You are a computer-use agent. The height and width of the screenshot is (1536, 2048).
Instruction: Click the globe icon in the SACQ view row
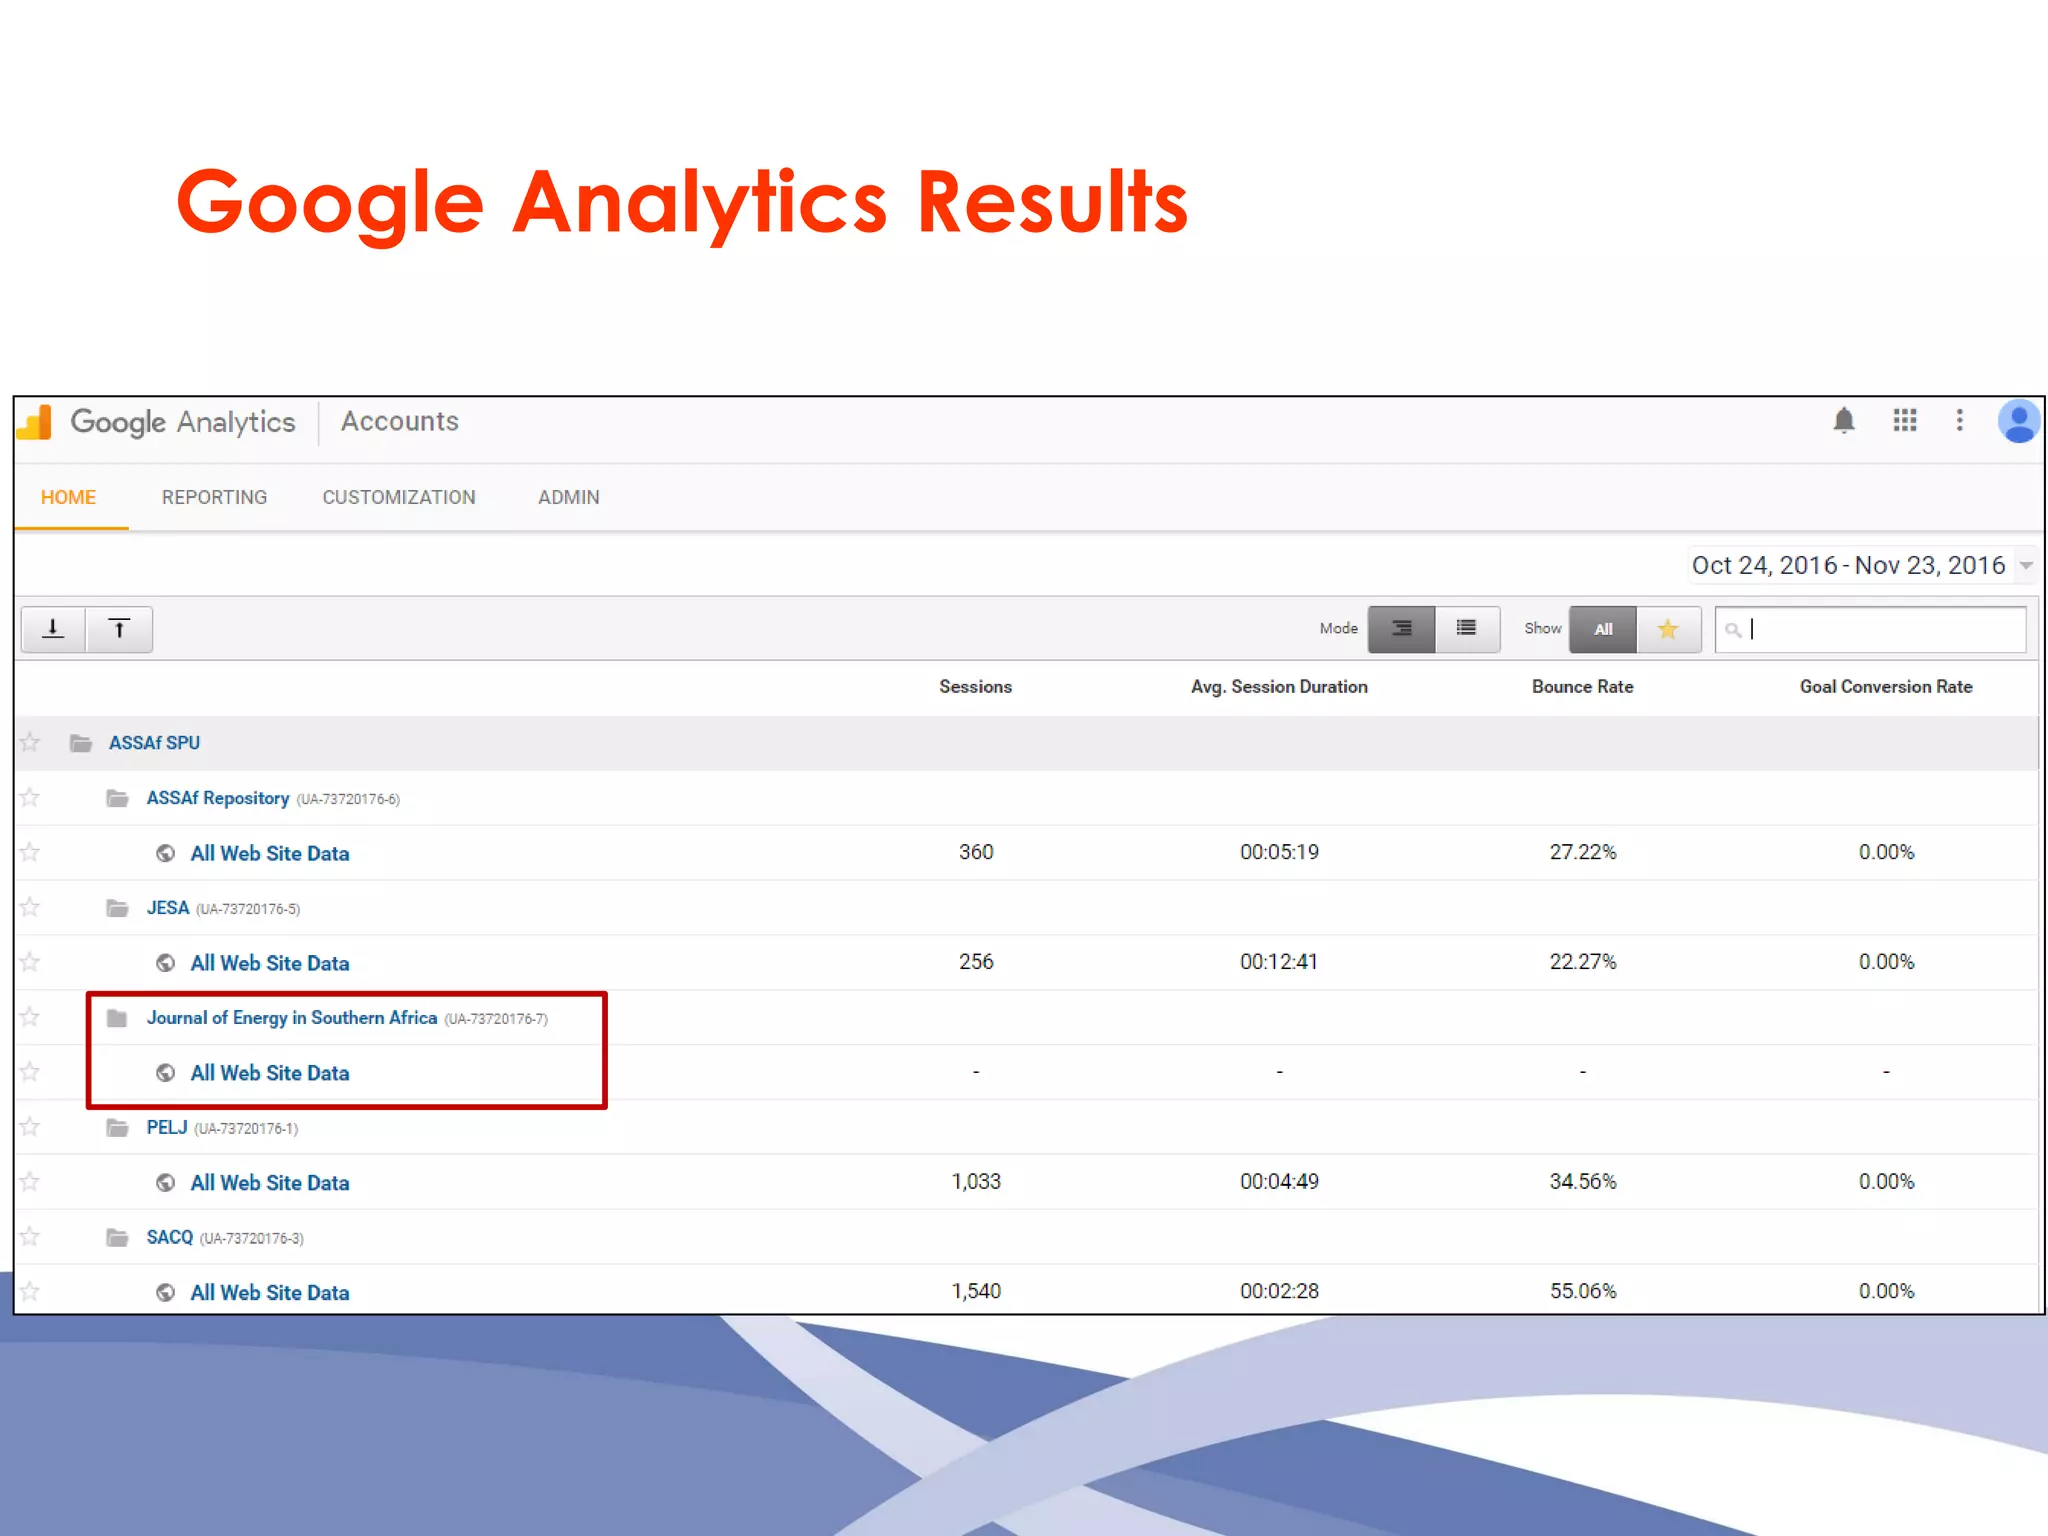165,1293
